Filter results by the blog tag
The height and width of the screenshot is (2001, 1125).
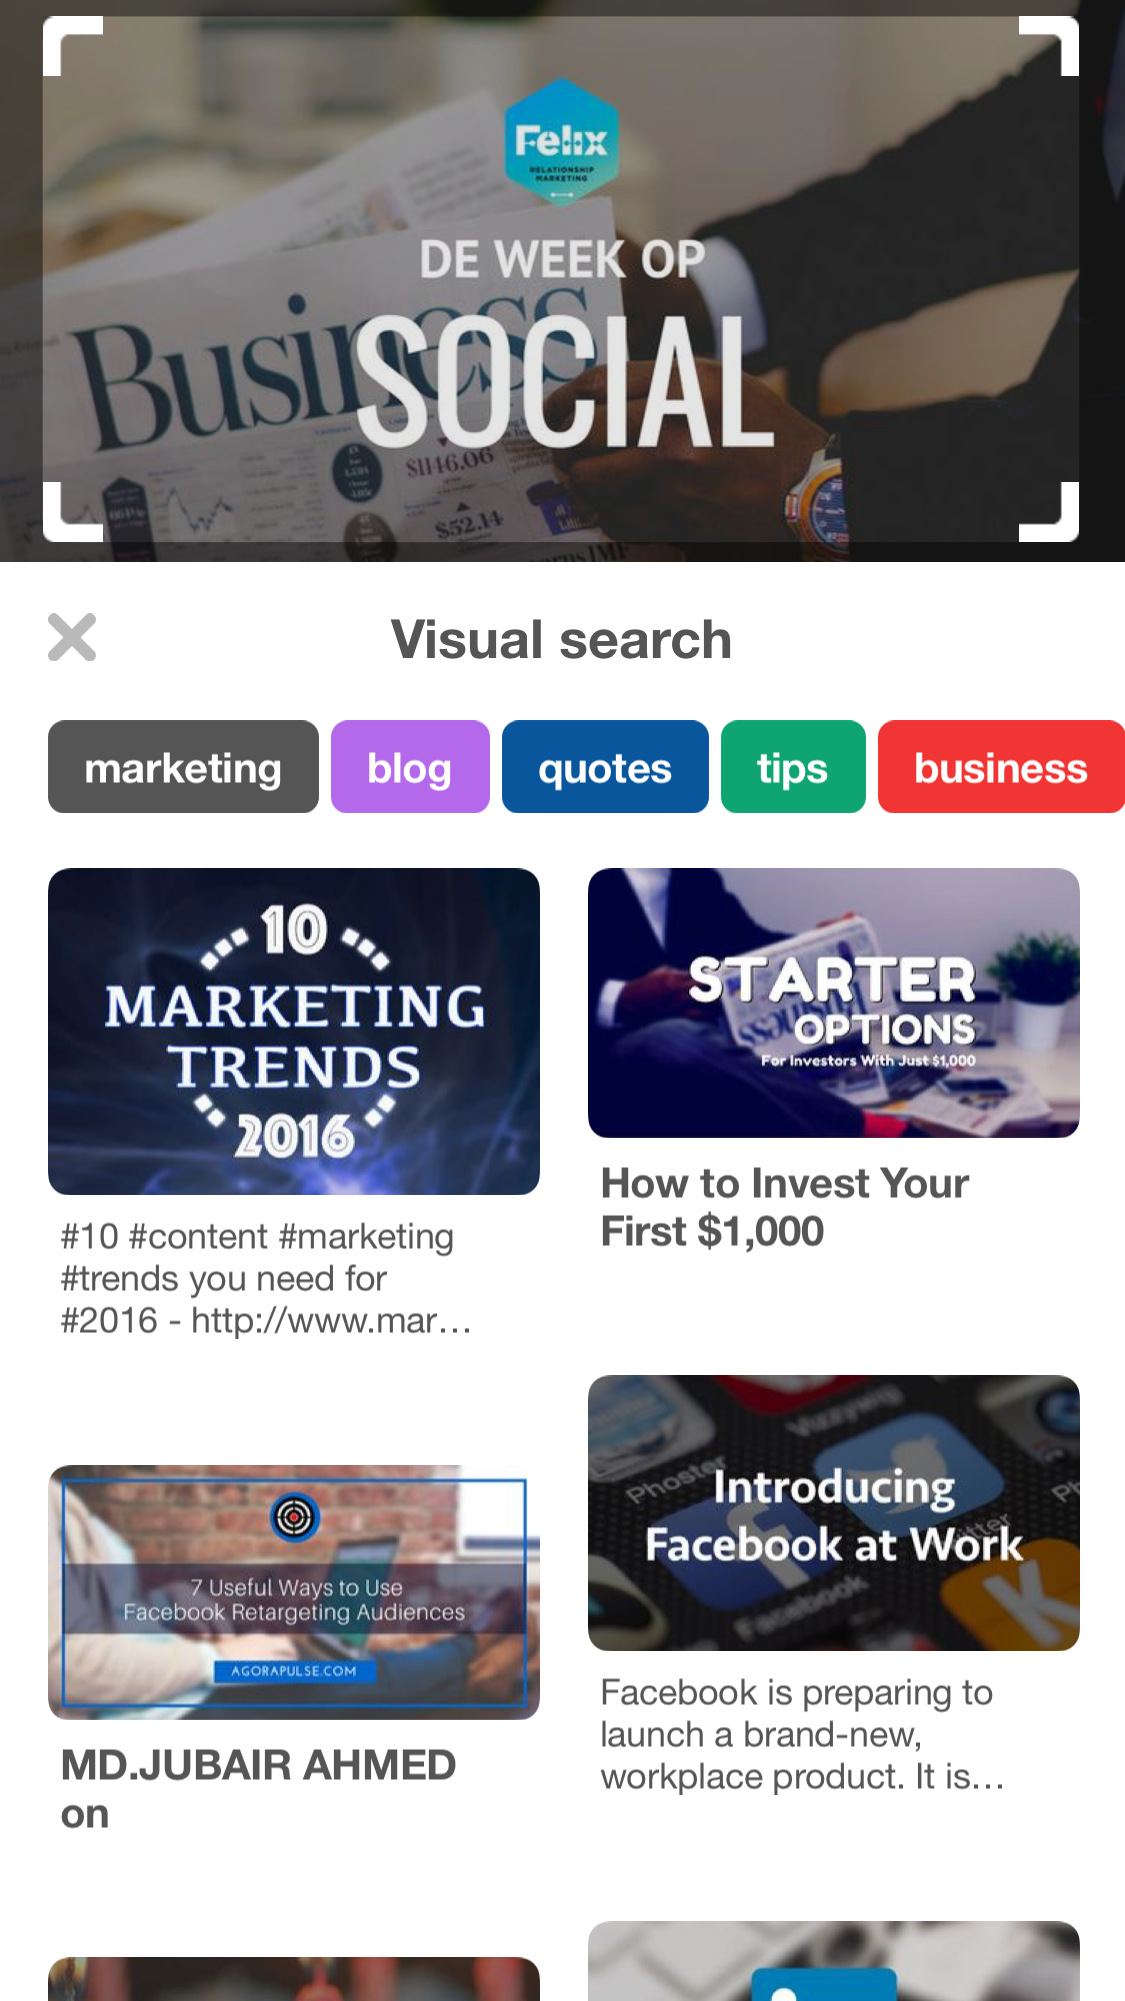pyautogui.click(x=410, y=767)
